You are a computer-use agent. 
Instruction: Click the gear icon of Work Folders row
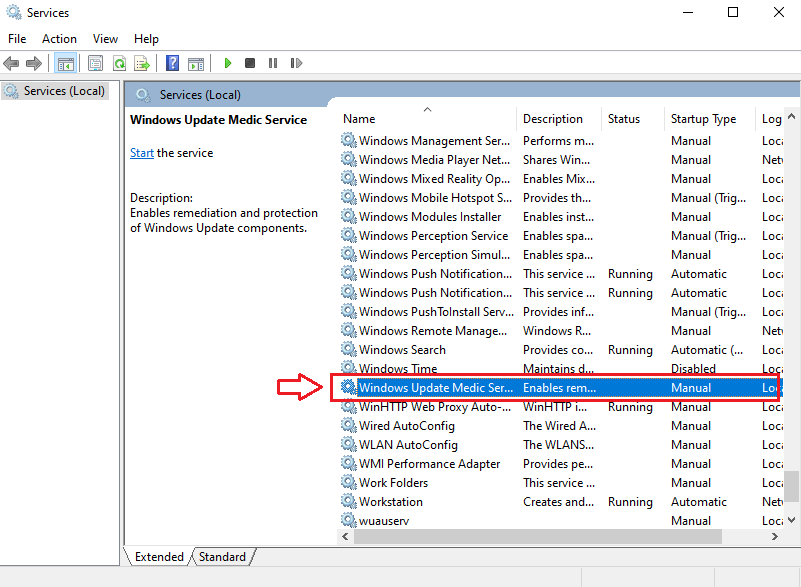point(348,482)
